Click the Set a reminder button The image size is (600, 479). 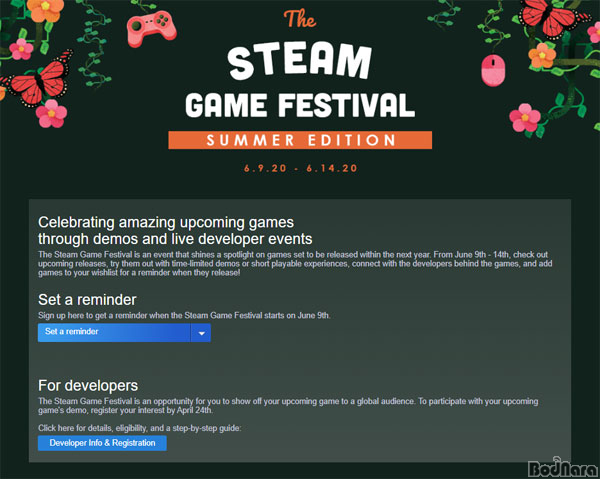114,333
